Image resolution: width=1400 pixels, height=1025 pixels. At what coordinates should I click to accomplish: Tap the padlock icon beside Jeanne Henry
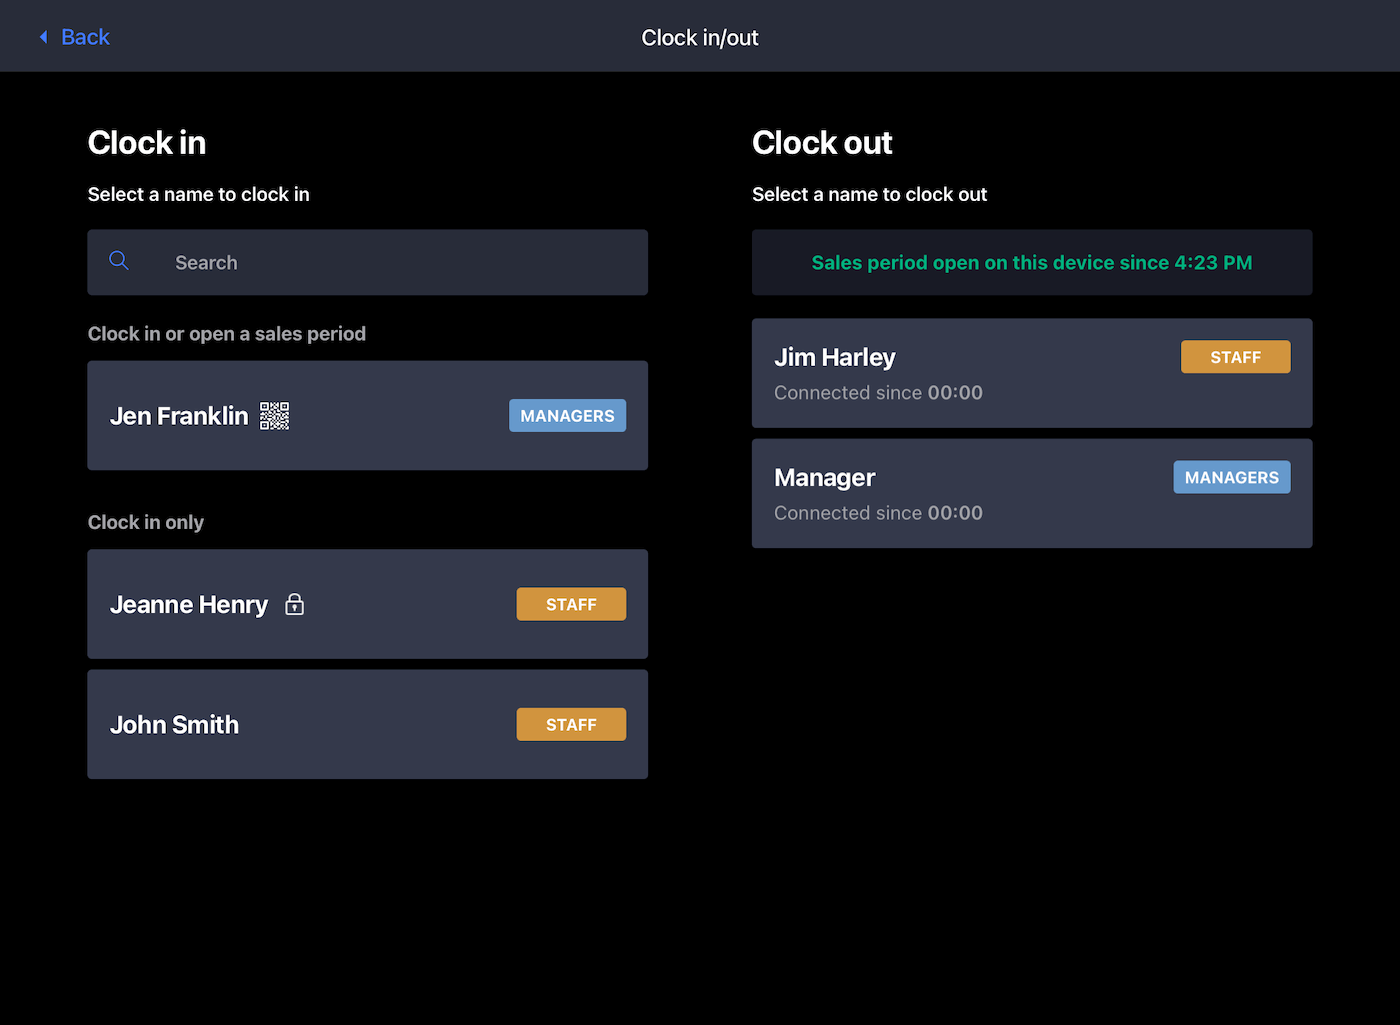(x=294, y=605)
